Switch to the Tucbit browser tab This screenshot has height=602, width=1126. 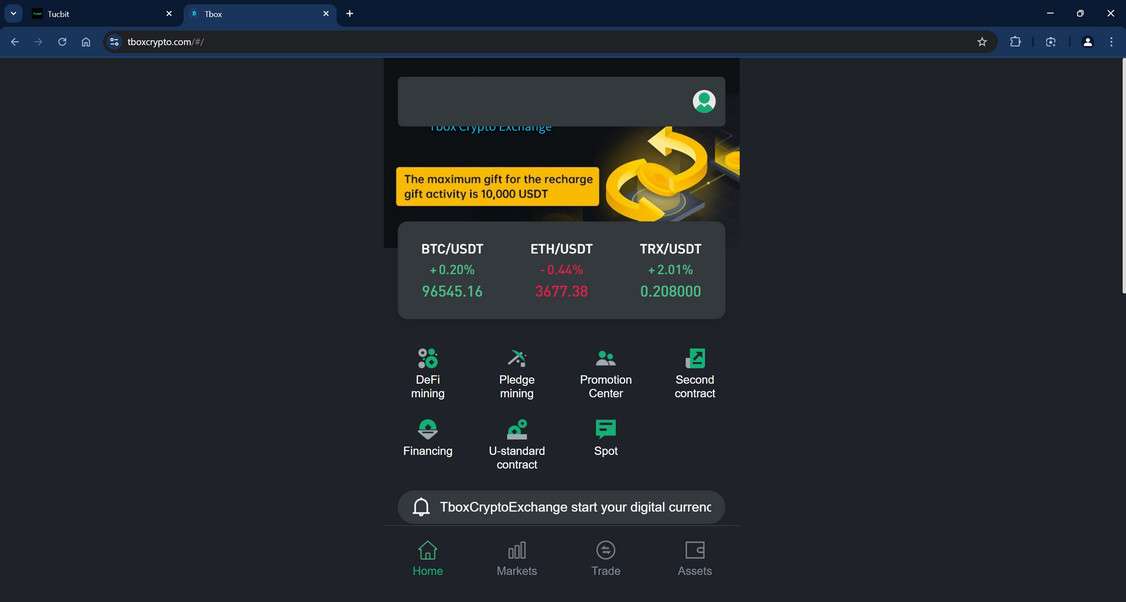tap(103, 14)
